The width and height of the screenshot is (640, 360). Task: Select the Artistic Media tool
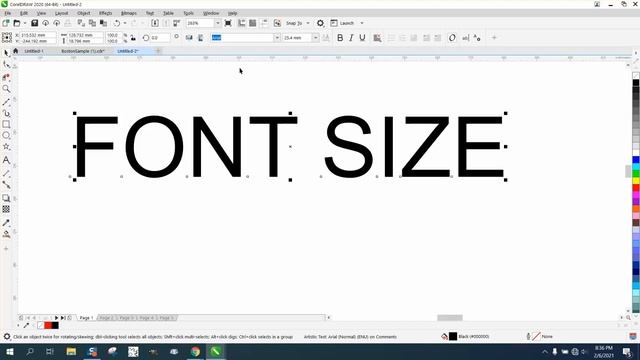(6, 113)
